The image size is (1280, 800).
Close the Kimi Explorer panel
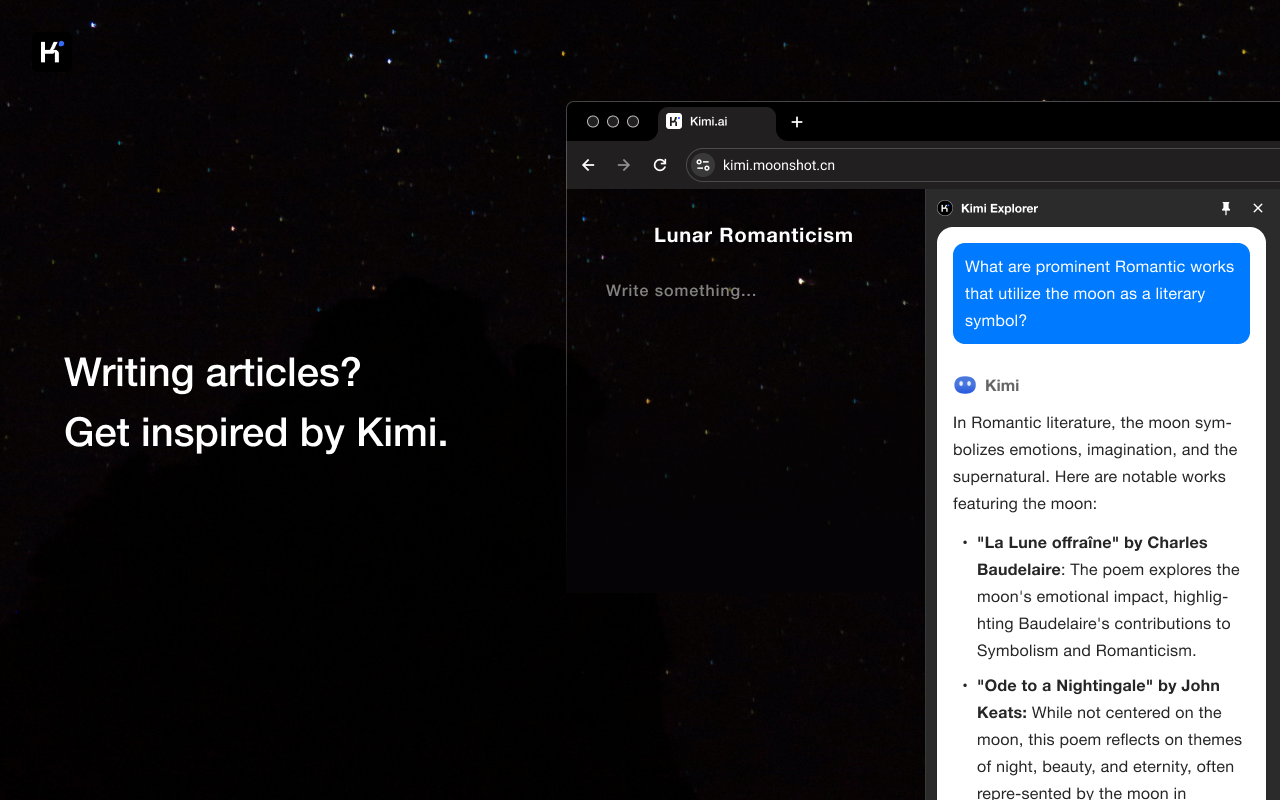coord(1258,208)
